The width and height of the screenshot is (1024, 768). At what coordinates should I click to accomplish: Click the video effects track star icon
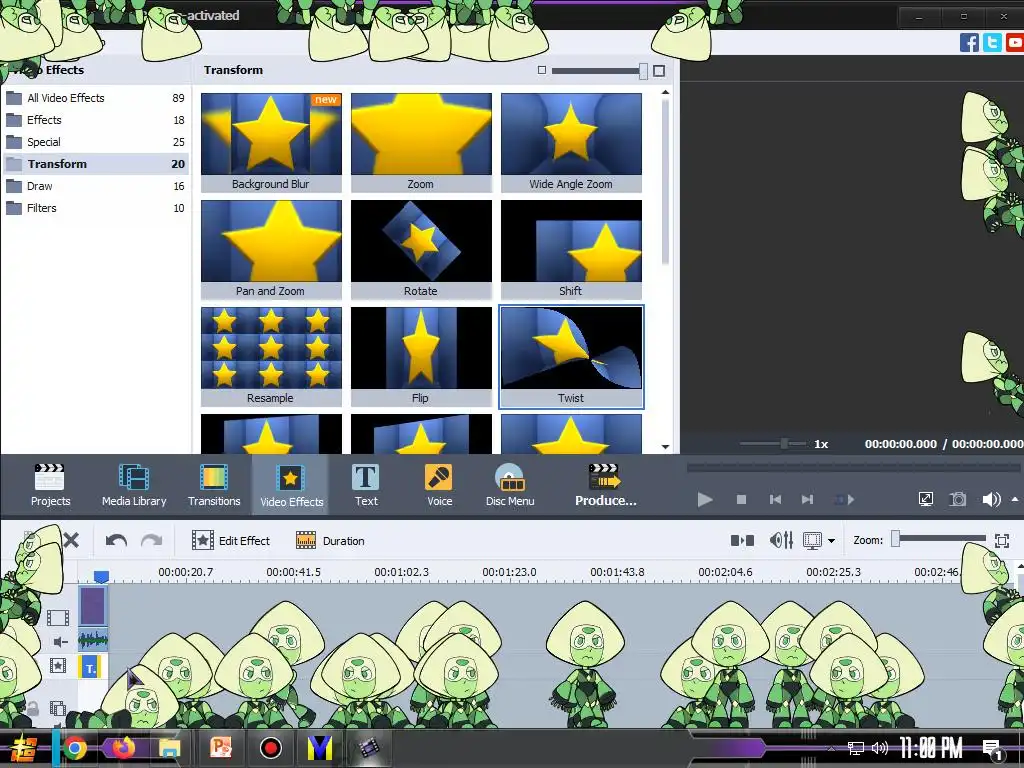pos(57,665)
